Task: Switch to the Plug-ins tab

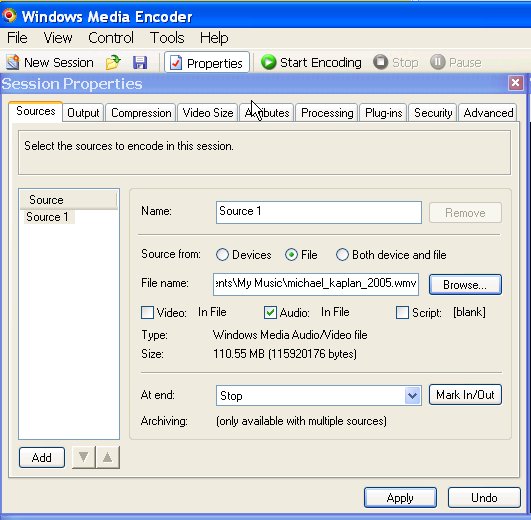Action: click(x=383, y=113)
